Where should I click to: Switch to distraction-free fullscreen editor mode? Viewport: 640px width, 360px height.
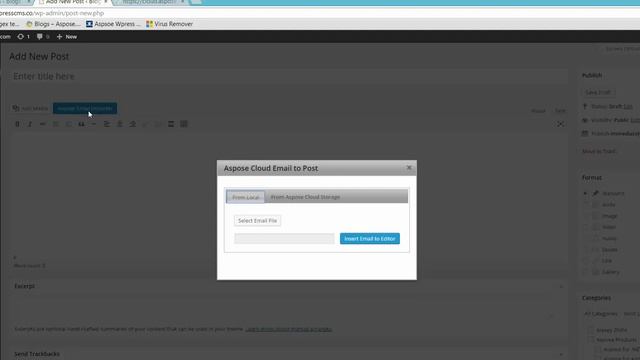(x=560, y=124)
